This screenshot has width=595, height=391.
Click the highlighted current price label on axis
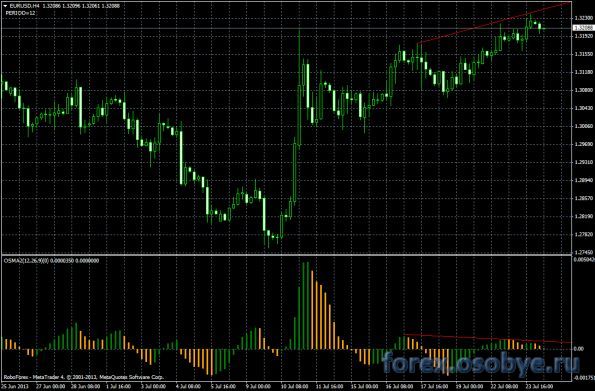tap(583, 28)
